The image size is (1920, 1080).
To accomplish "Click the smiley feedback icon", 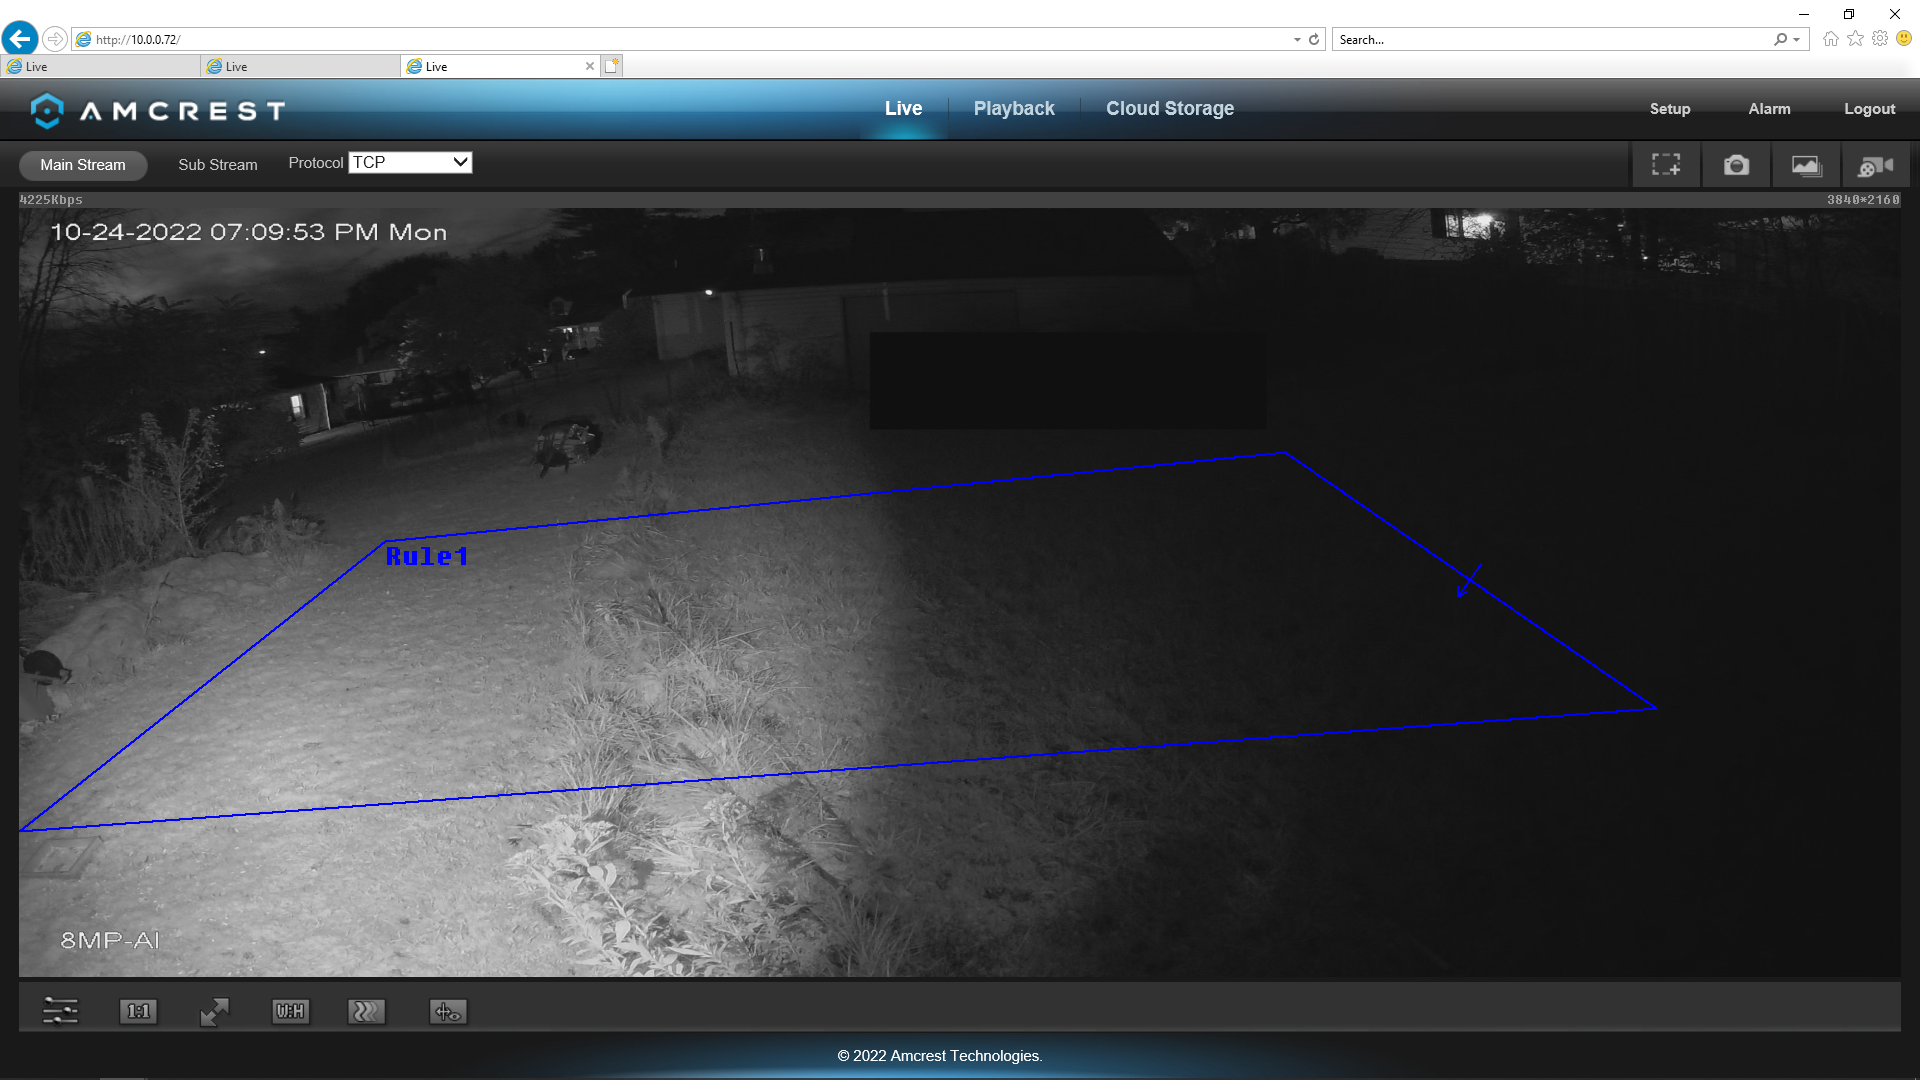I will tap(1904, 38).
